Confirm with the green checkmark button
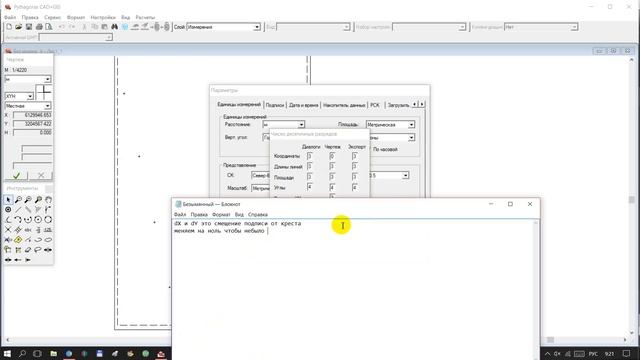The image size is (640, 360). [16, 176]
